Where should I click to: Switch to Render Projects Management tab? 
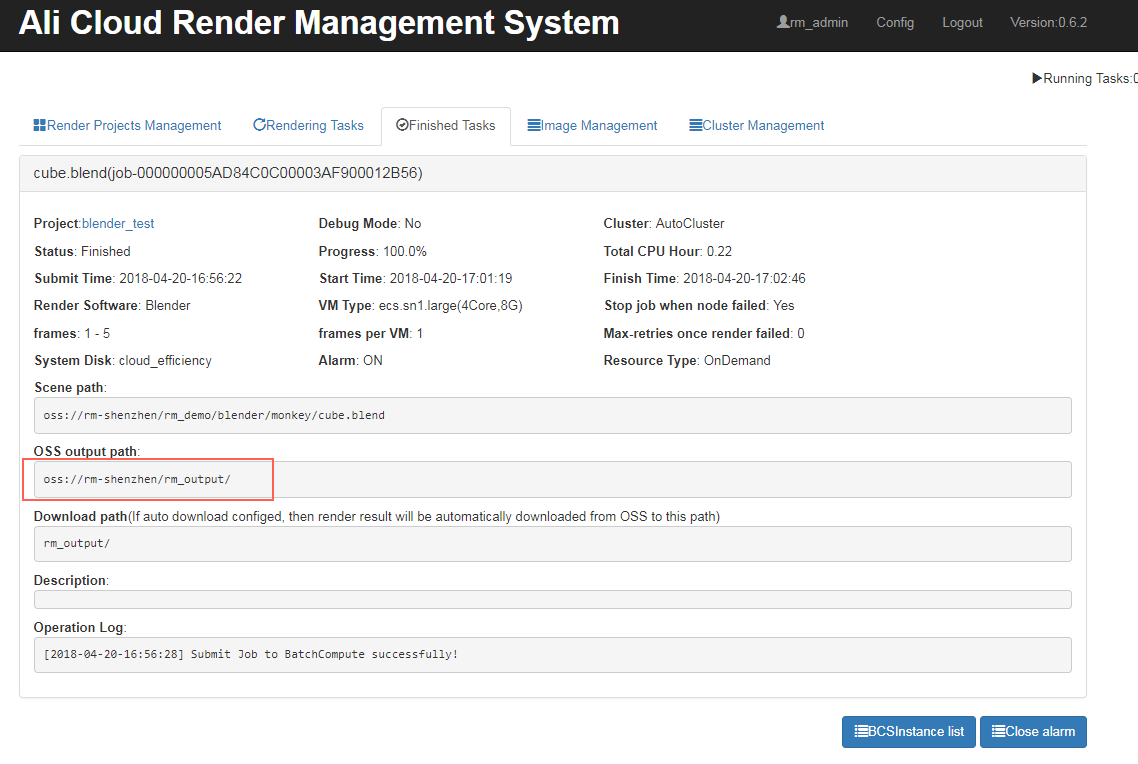click(127, 126)
